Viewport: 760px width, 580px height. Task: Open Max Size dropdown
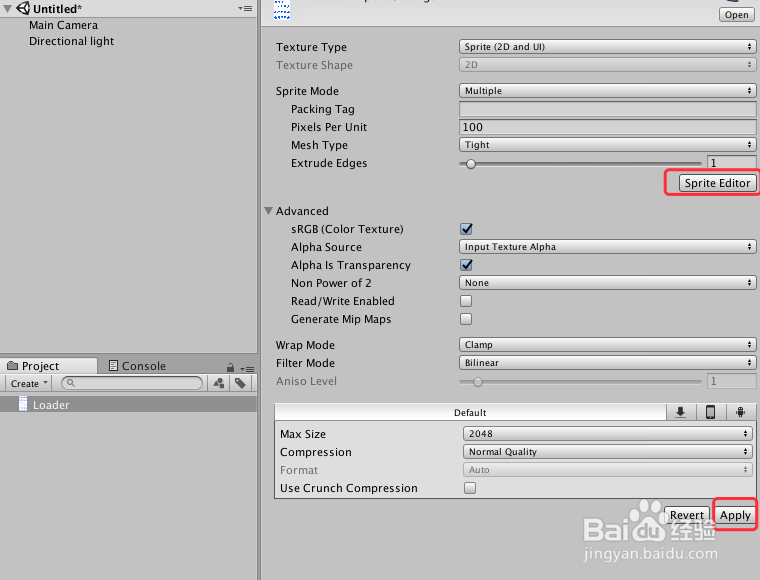click(607, 434)
